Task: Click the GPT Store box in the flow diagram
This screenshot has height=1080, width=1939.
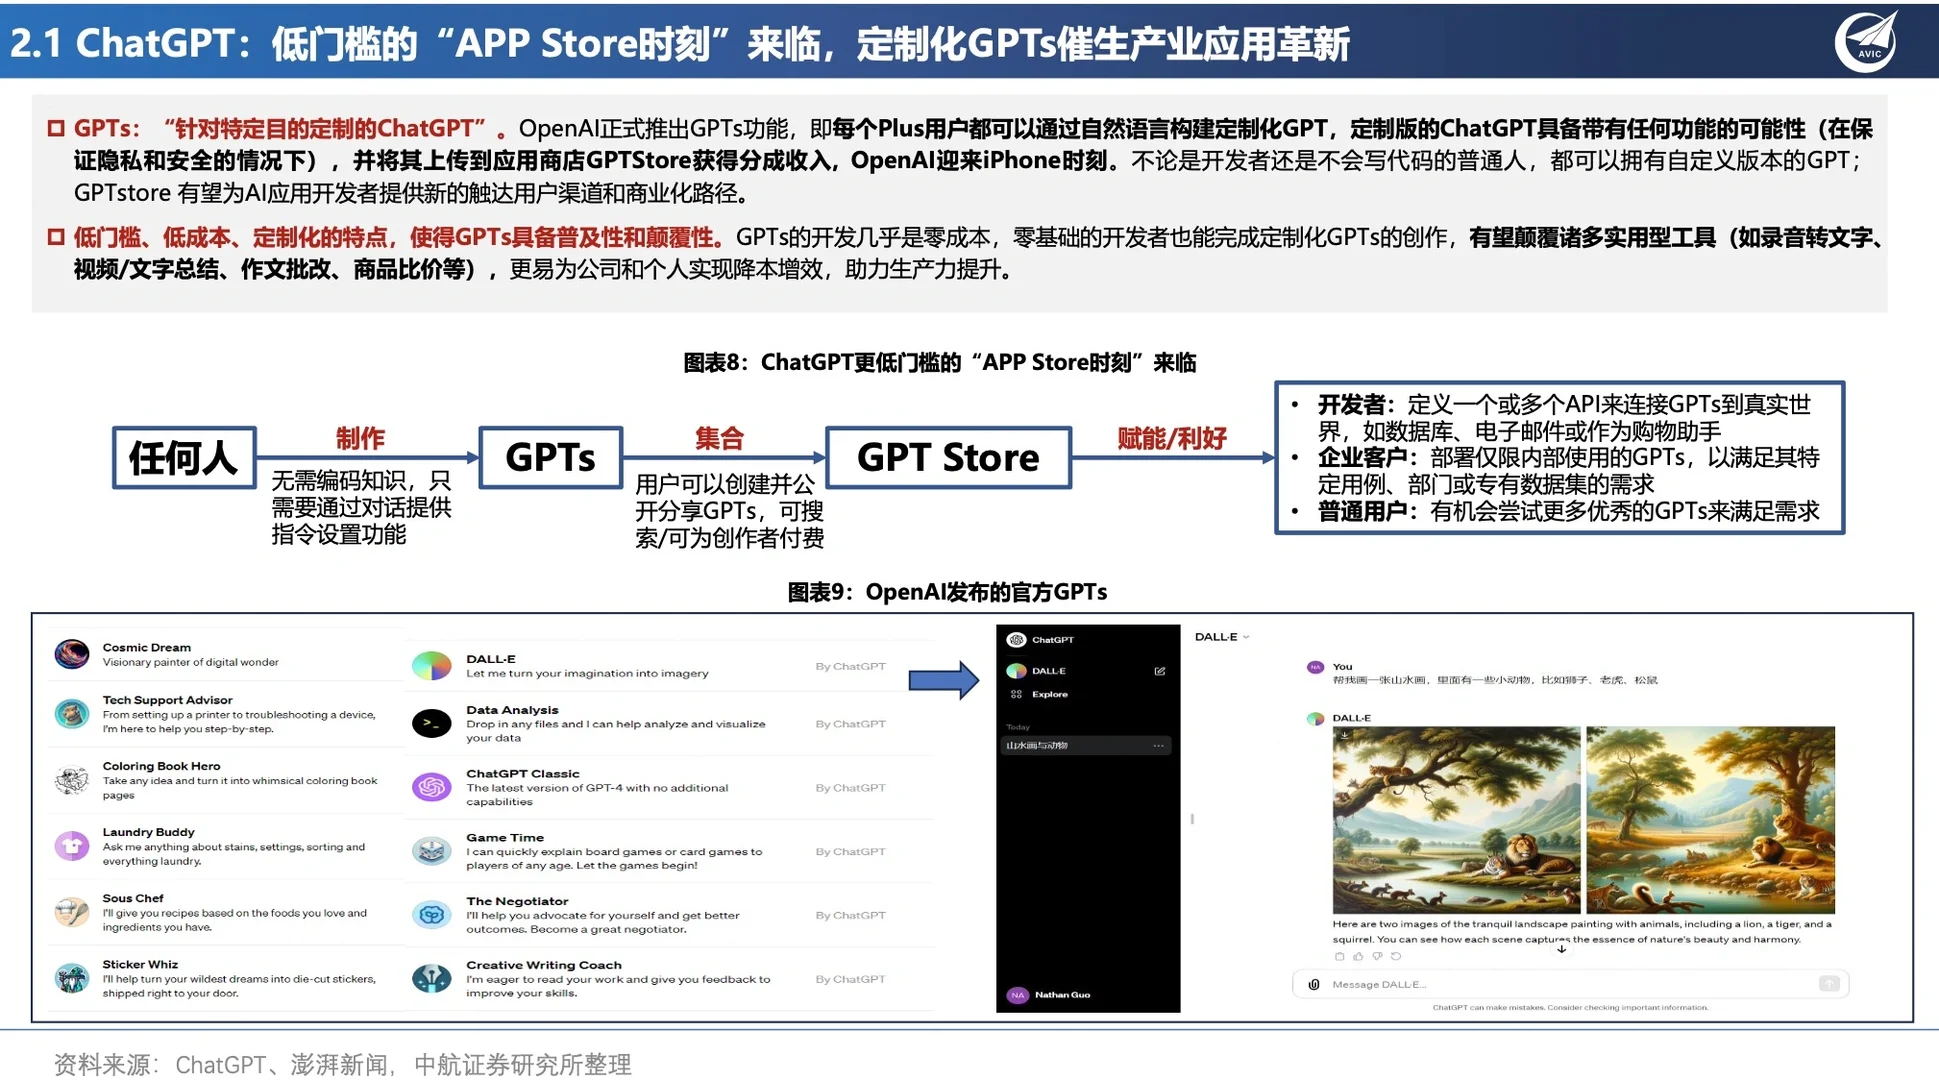Action: pyautogui.click(x=948, y=458)
